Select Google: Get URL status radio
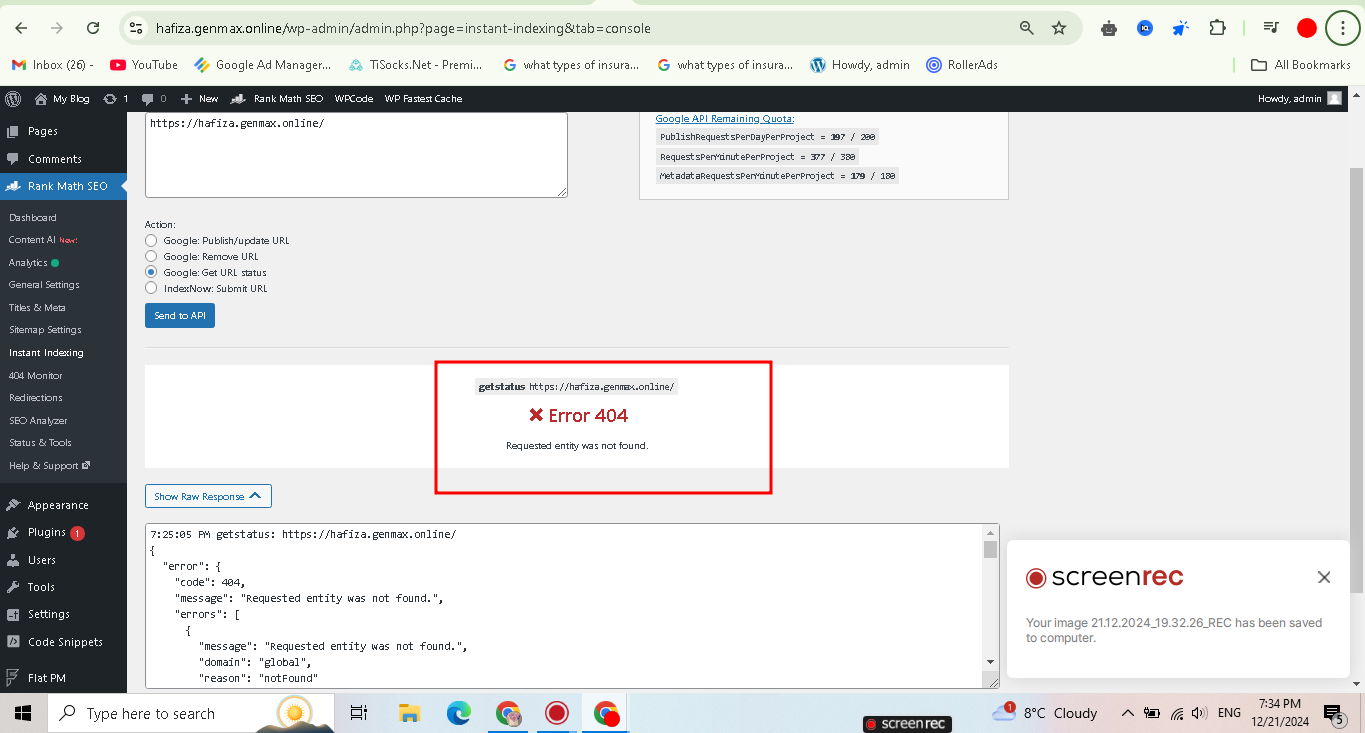 point(151,272)
